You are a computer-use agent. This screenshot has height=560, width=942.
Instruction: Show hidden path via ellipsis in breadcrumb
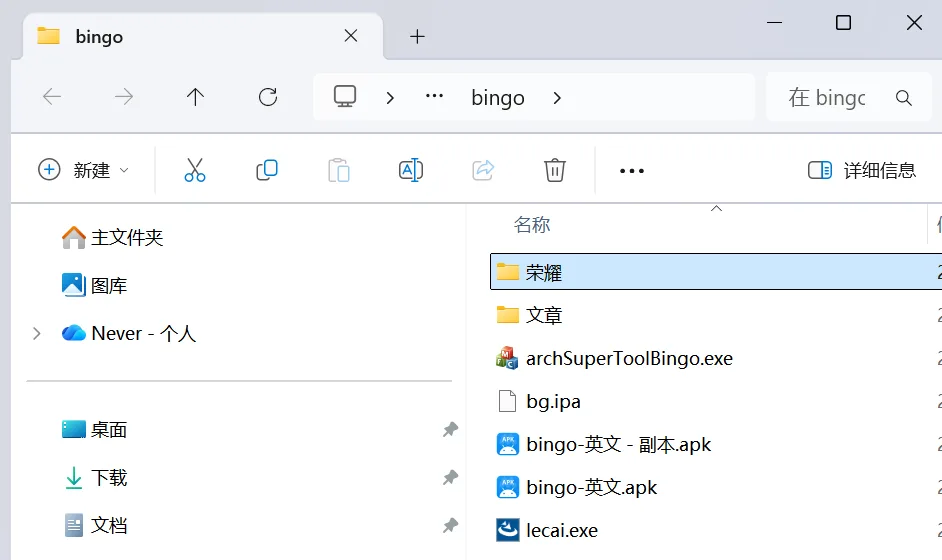pos(434,96)
